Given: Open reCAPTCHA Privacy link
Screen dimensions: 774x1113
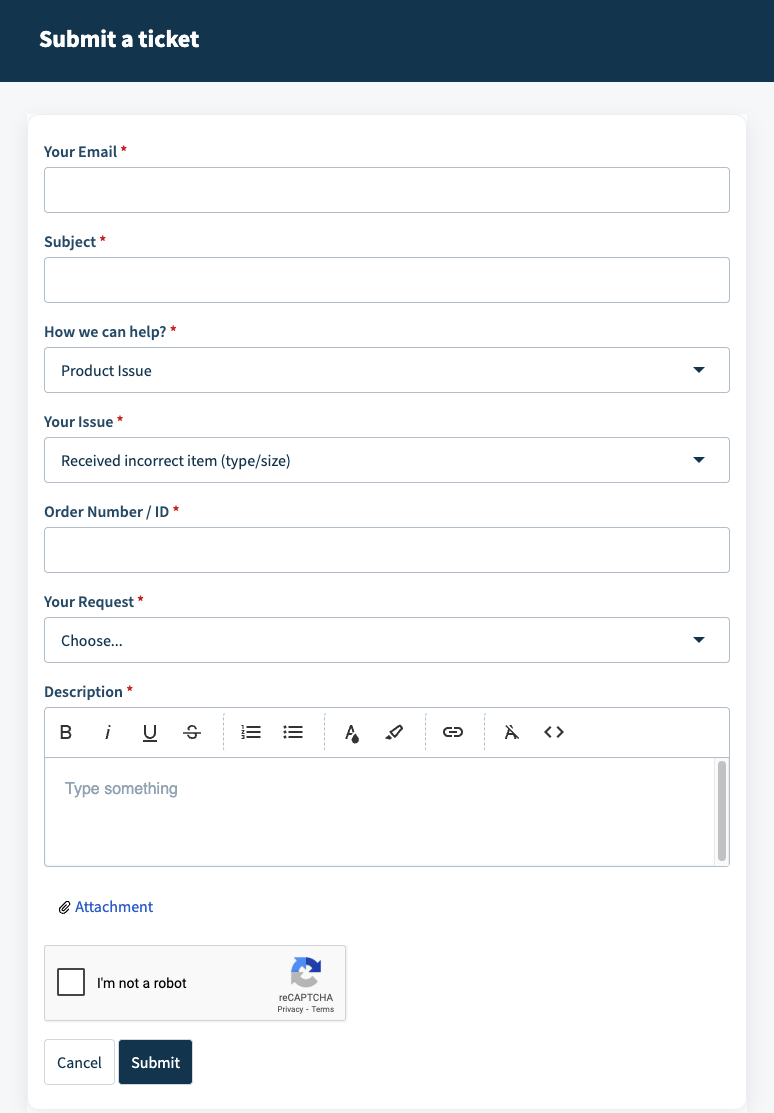Looking at the screenshot, I should (290, 1009).
